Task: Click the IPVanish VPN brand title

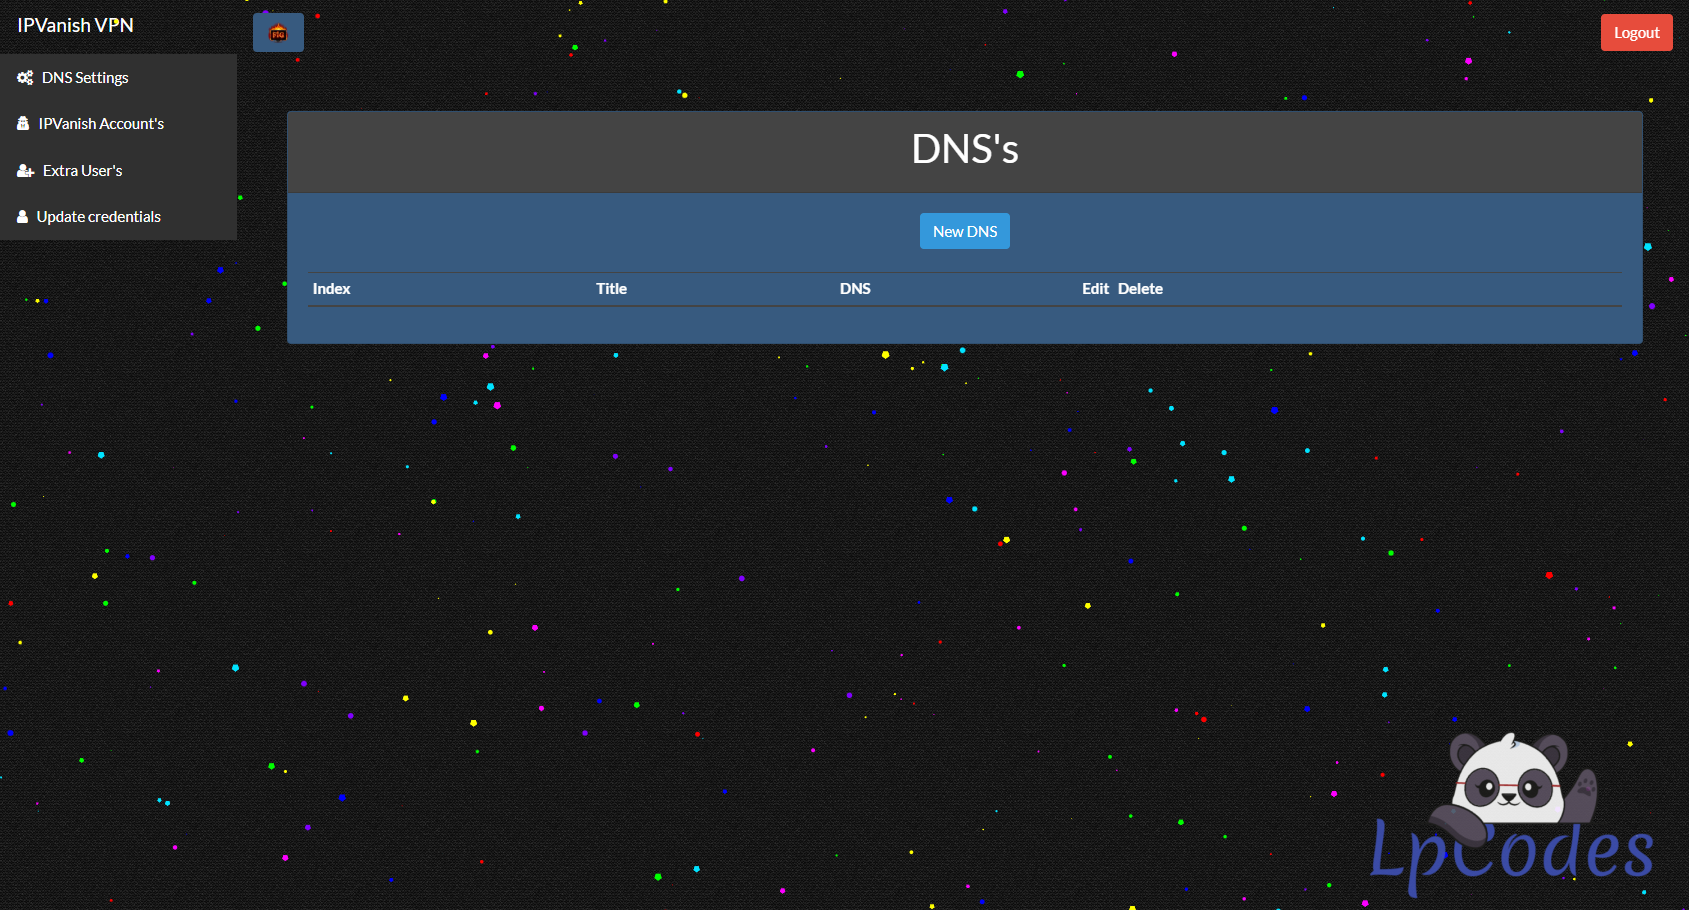Action: pyautogui.click(x=75, y=25)
